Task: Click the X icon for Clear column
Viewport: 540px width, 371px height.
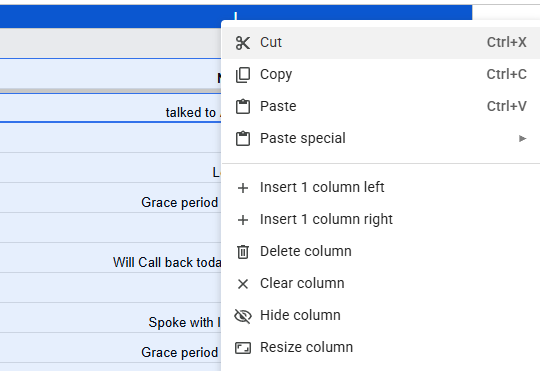Action: click(x=243, y=284)
